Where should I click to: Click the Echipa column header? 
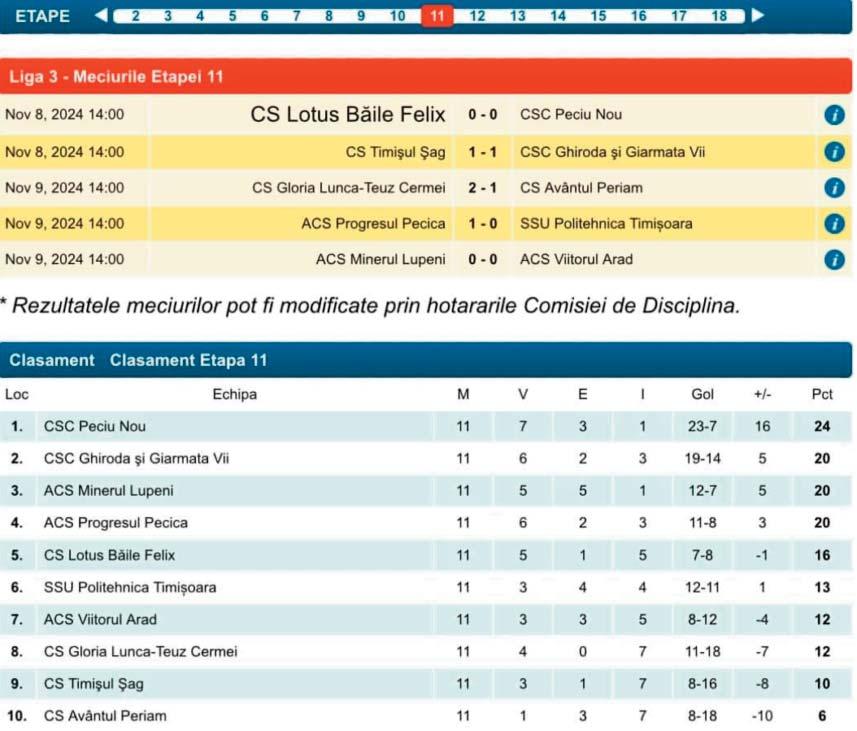tap(234, 394)
